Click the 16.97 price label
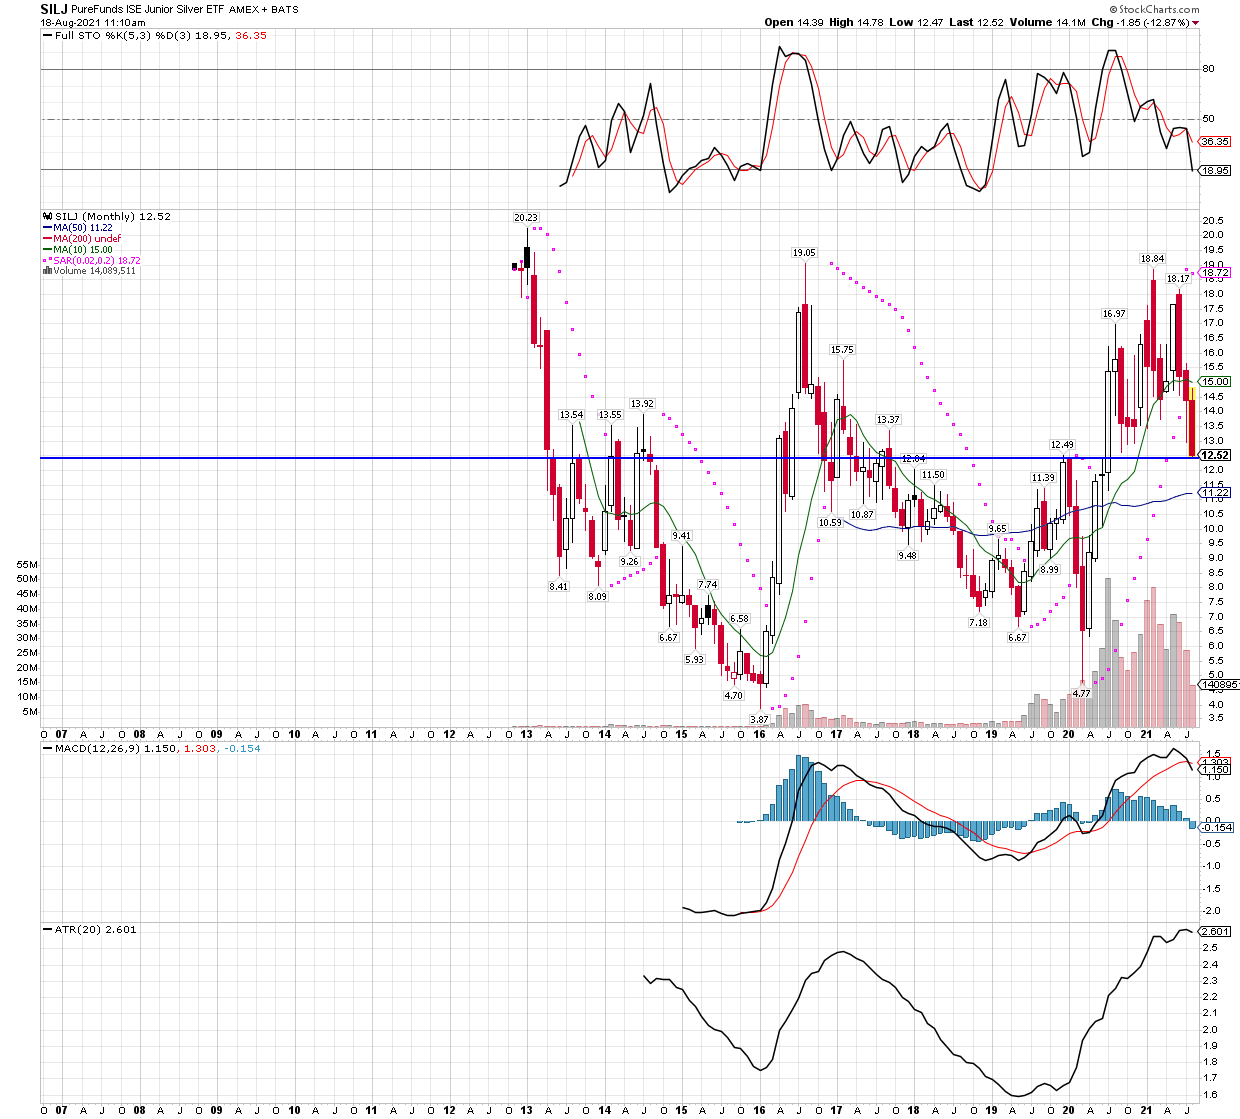The height and width of the screenshot is (1119, 1240). (1114, 314)
